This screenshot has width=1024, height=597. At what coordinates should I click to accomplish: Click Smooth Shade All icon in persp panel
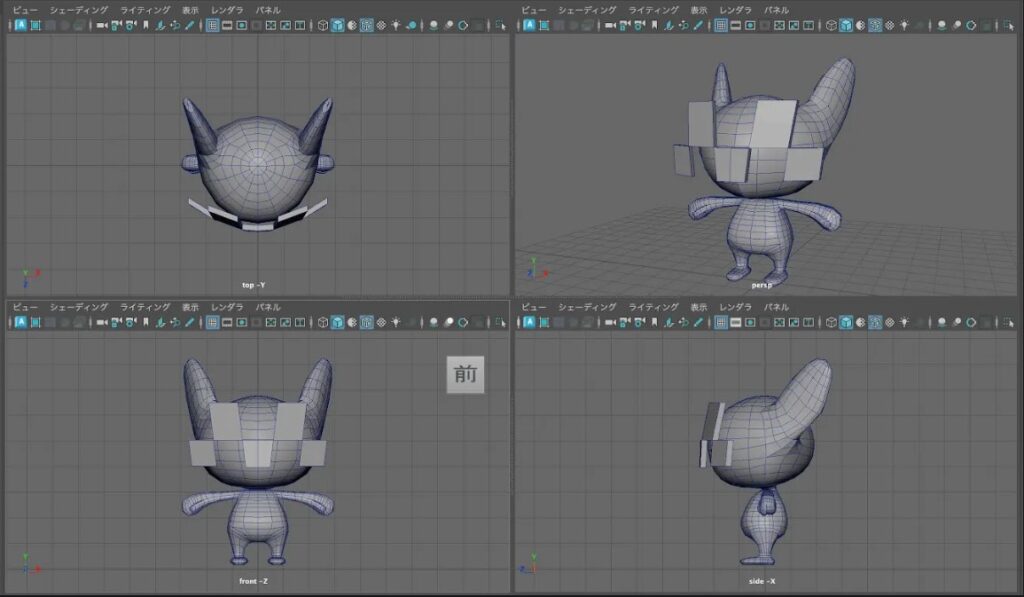[x=846, y=25]
